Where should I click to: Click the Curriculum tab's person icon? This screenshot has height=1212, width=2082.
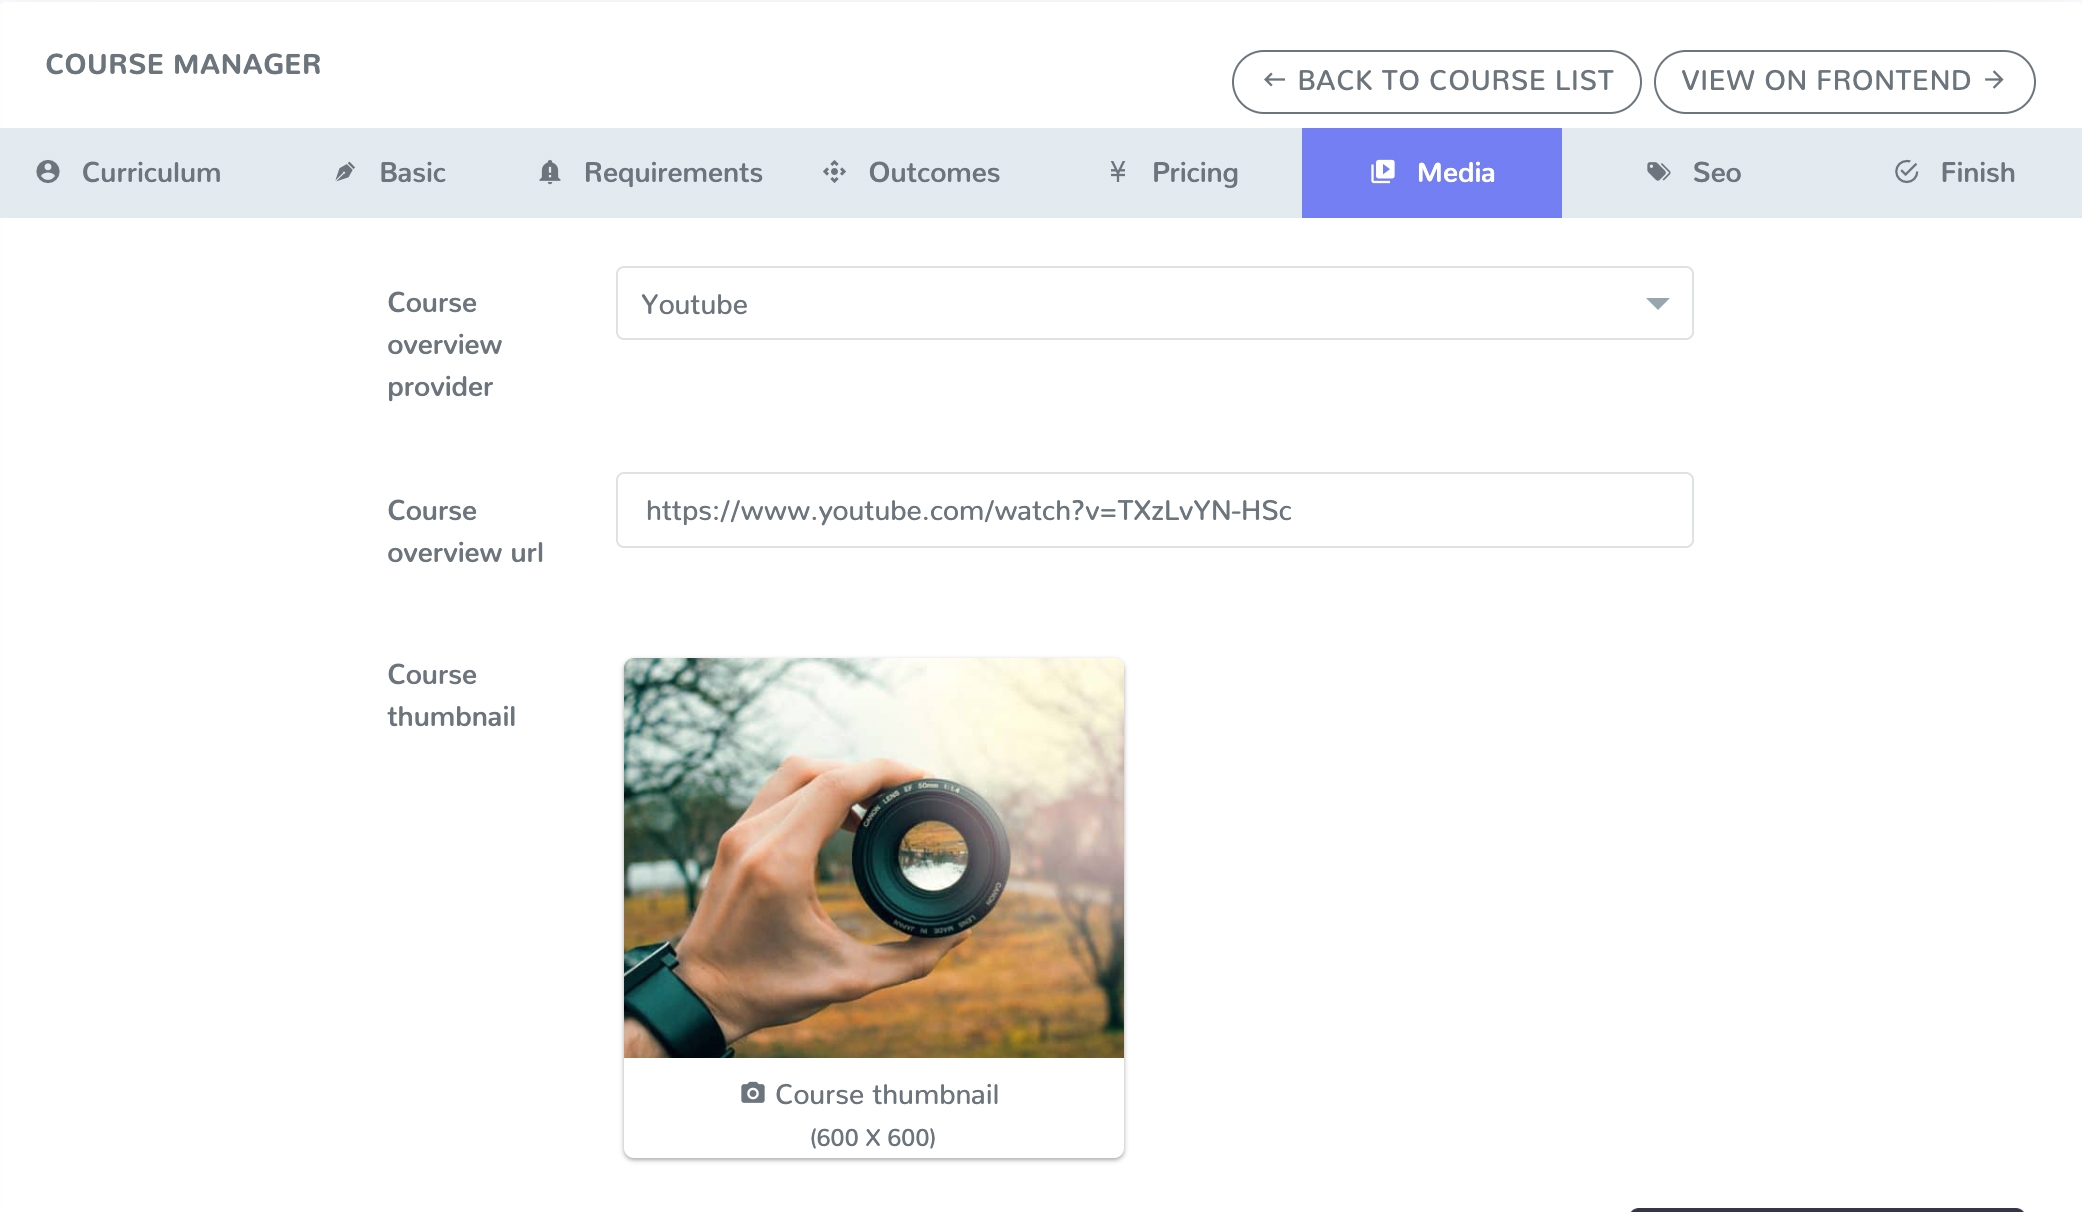point(48,172)
